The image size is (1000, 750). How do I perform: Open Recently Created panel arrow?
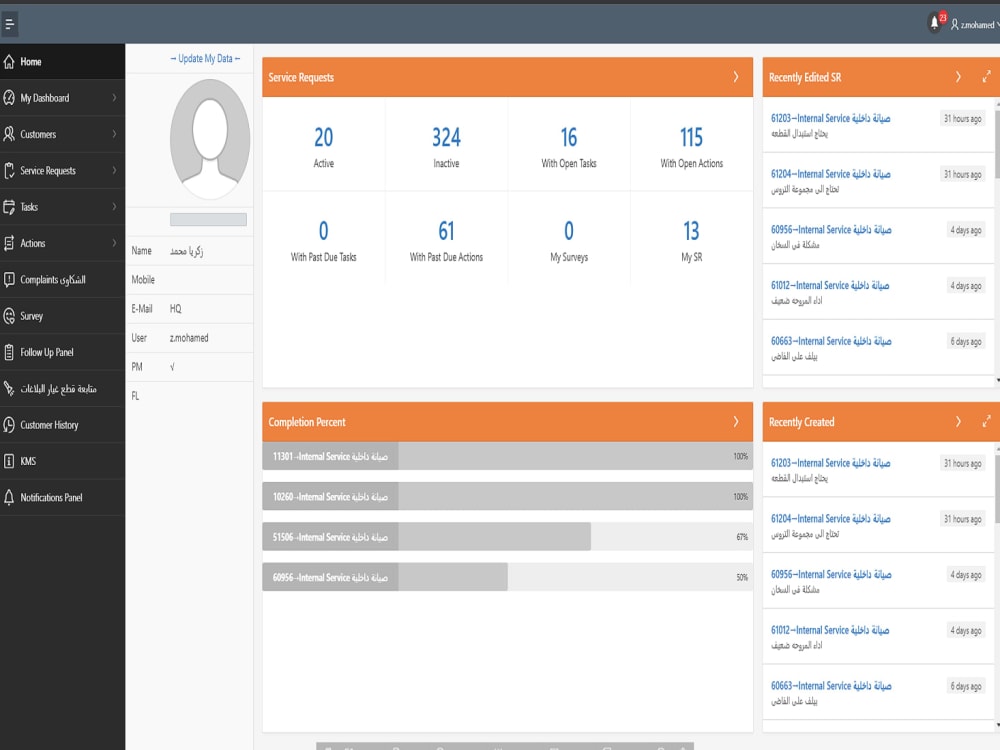pyautogui.click(x=958, y=422)
